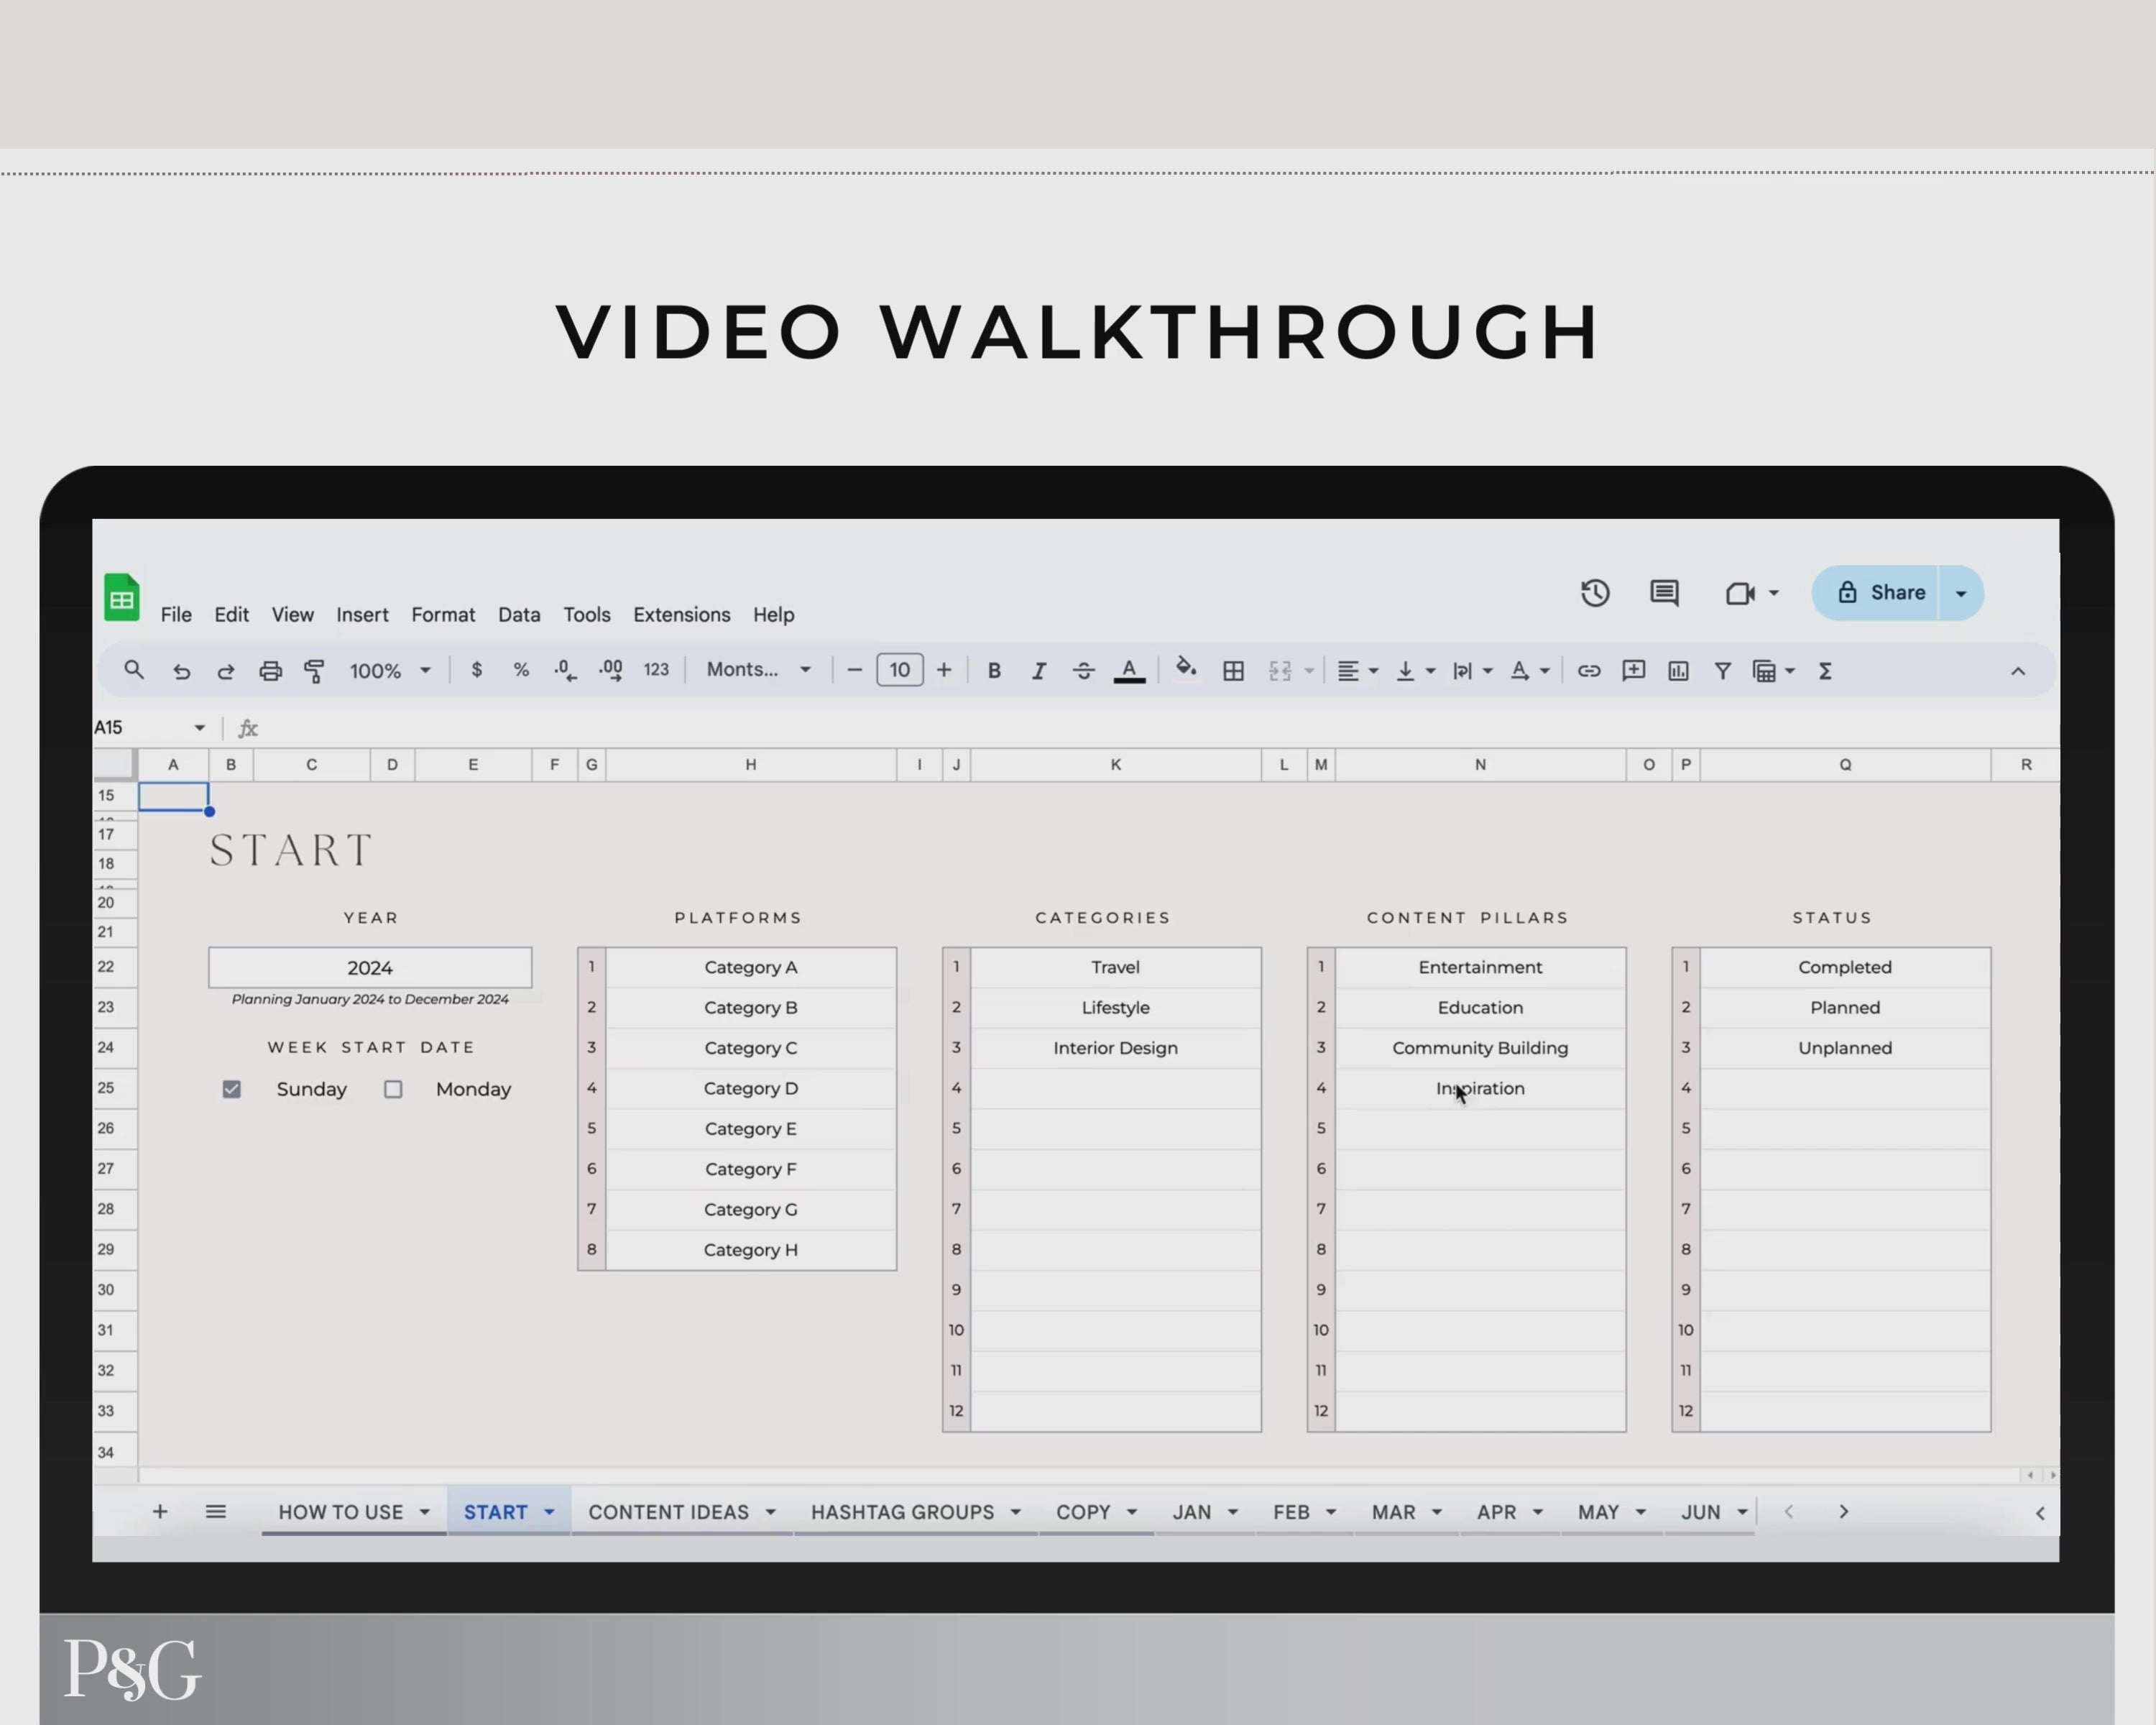Click the insert chart icon
2156x1725 pixels.
(1678, 671)
